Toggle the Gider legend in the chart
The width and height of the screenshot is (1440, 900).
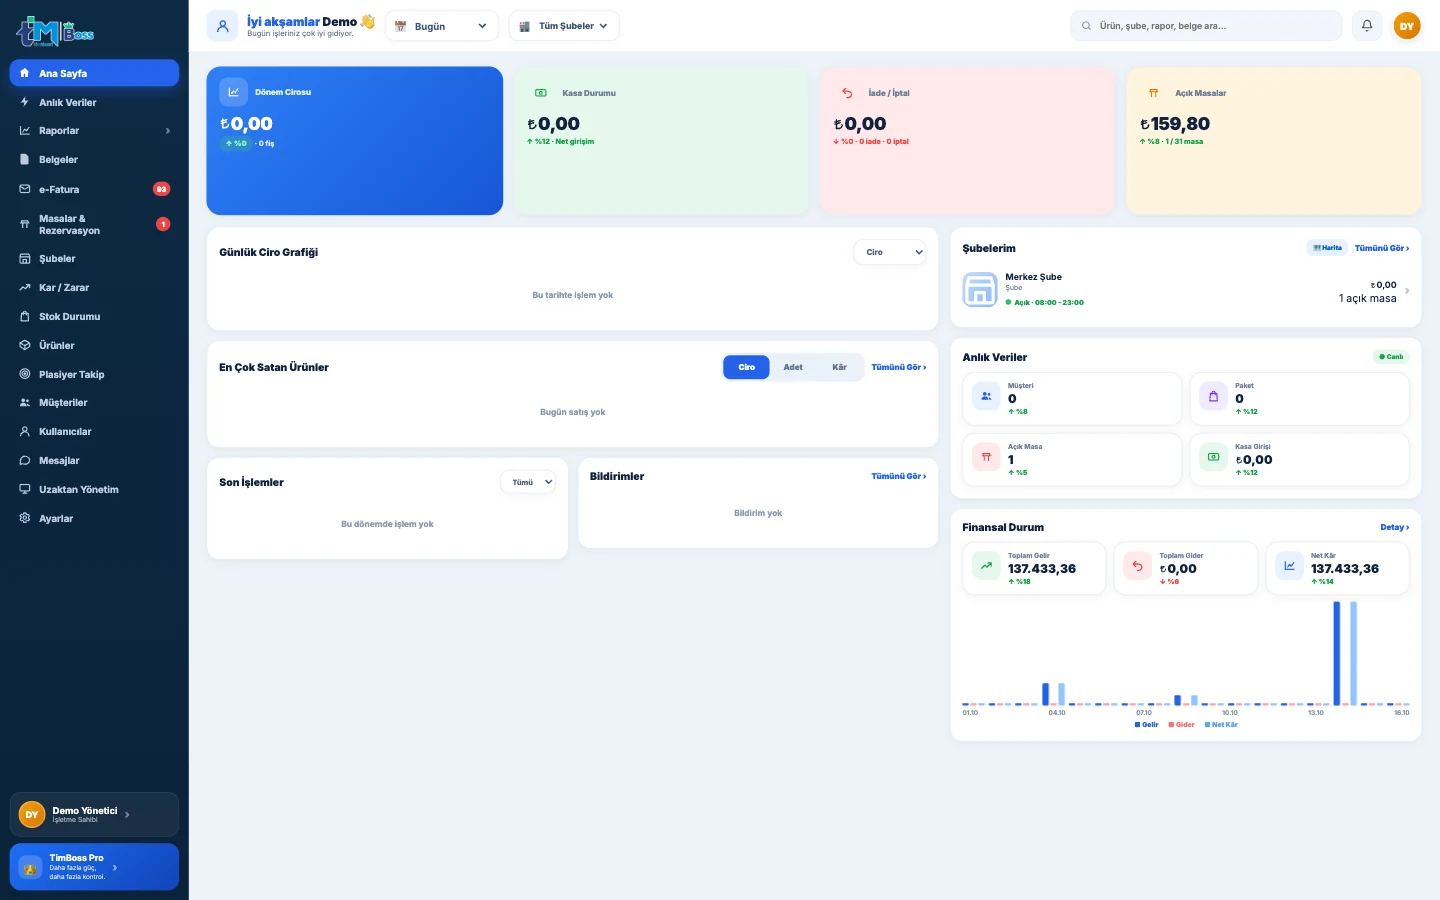pyautogui.click(x=1182, y=724)
